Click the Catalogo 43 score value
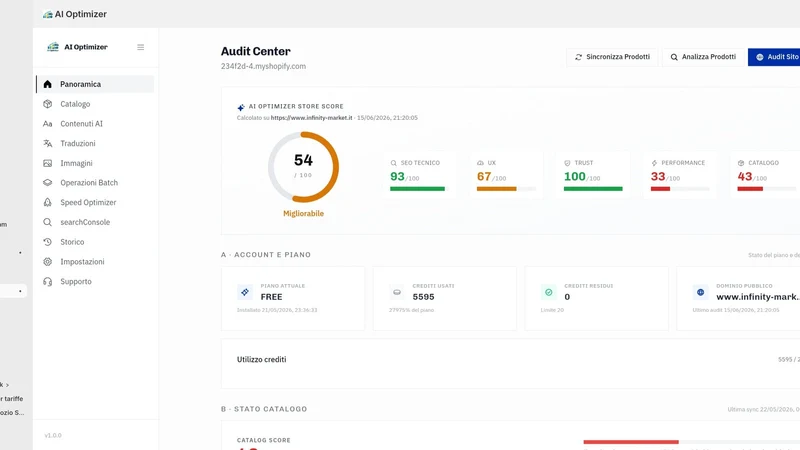The height and width of the screenshot is (450, 800). pos(745,177)
